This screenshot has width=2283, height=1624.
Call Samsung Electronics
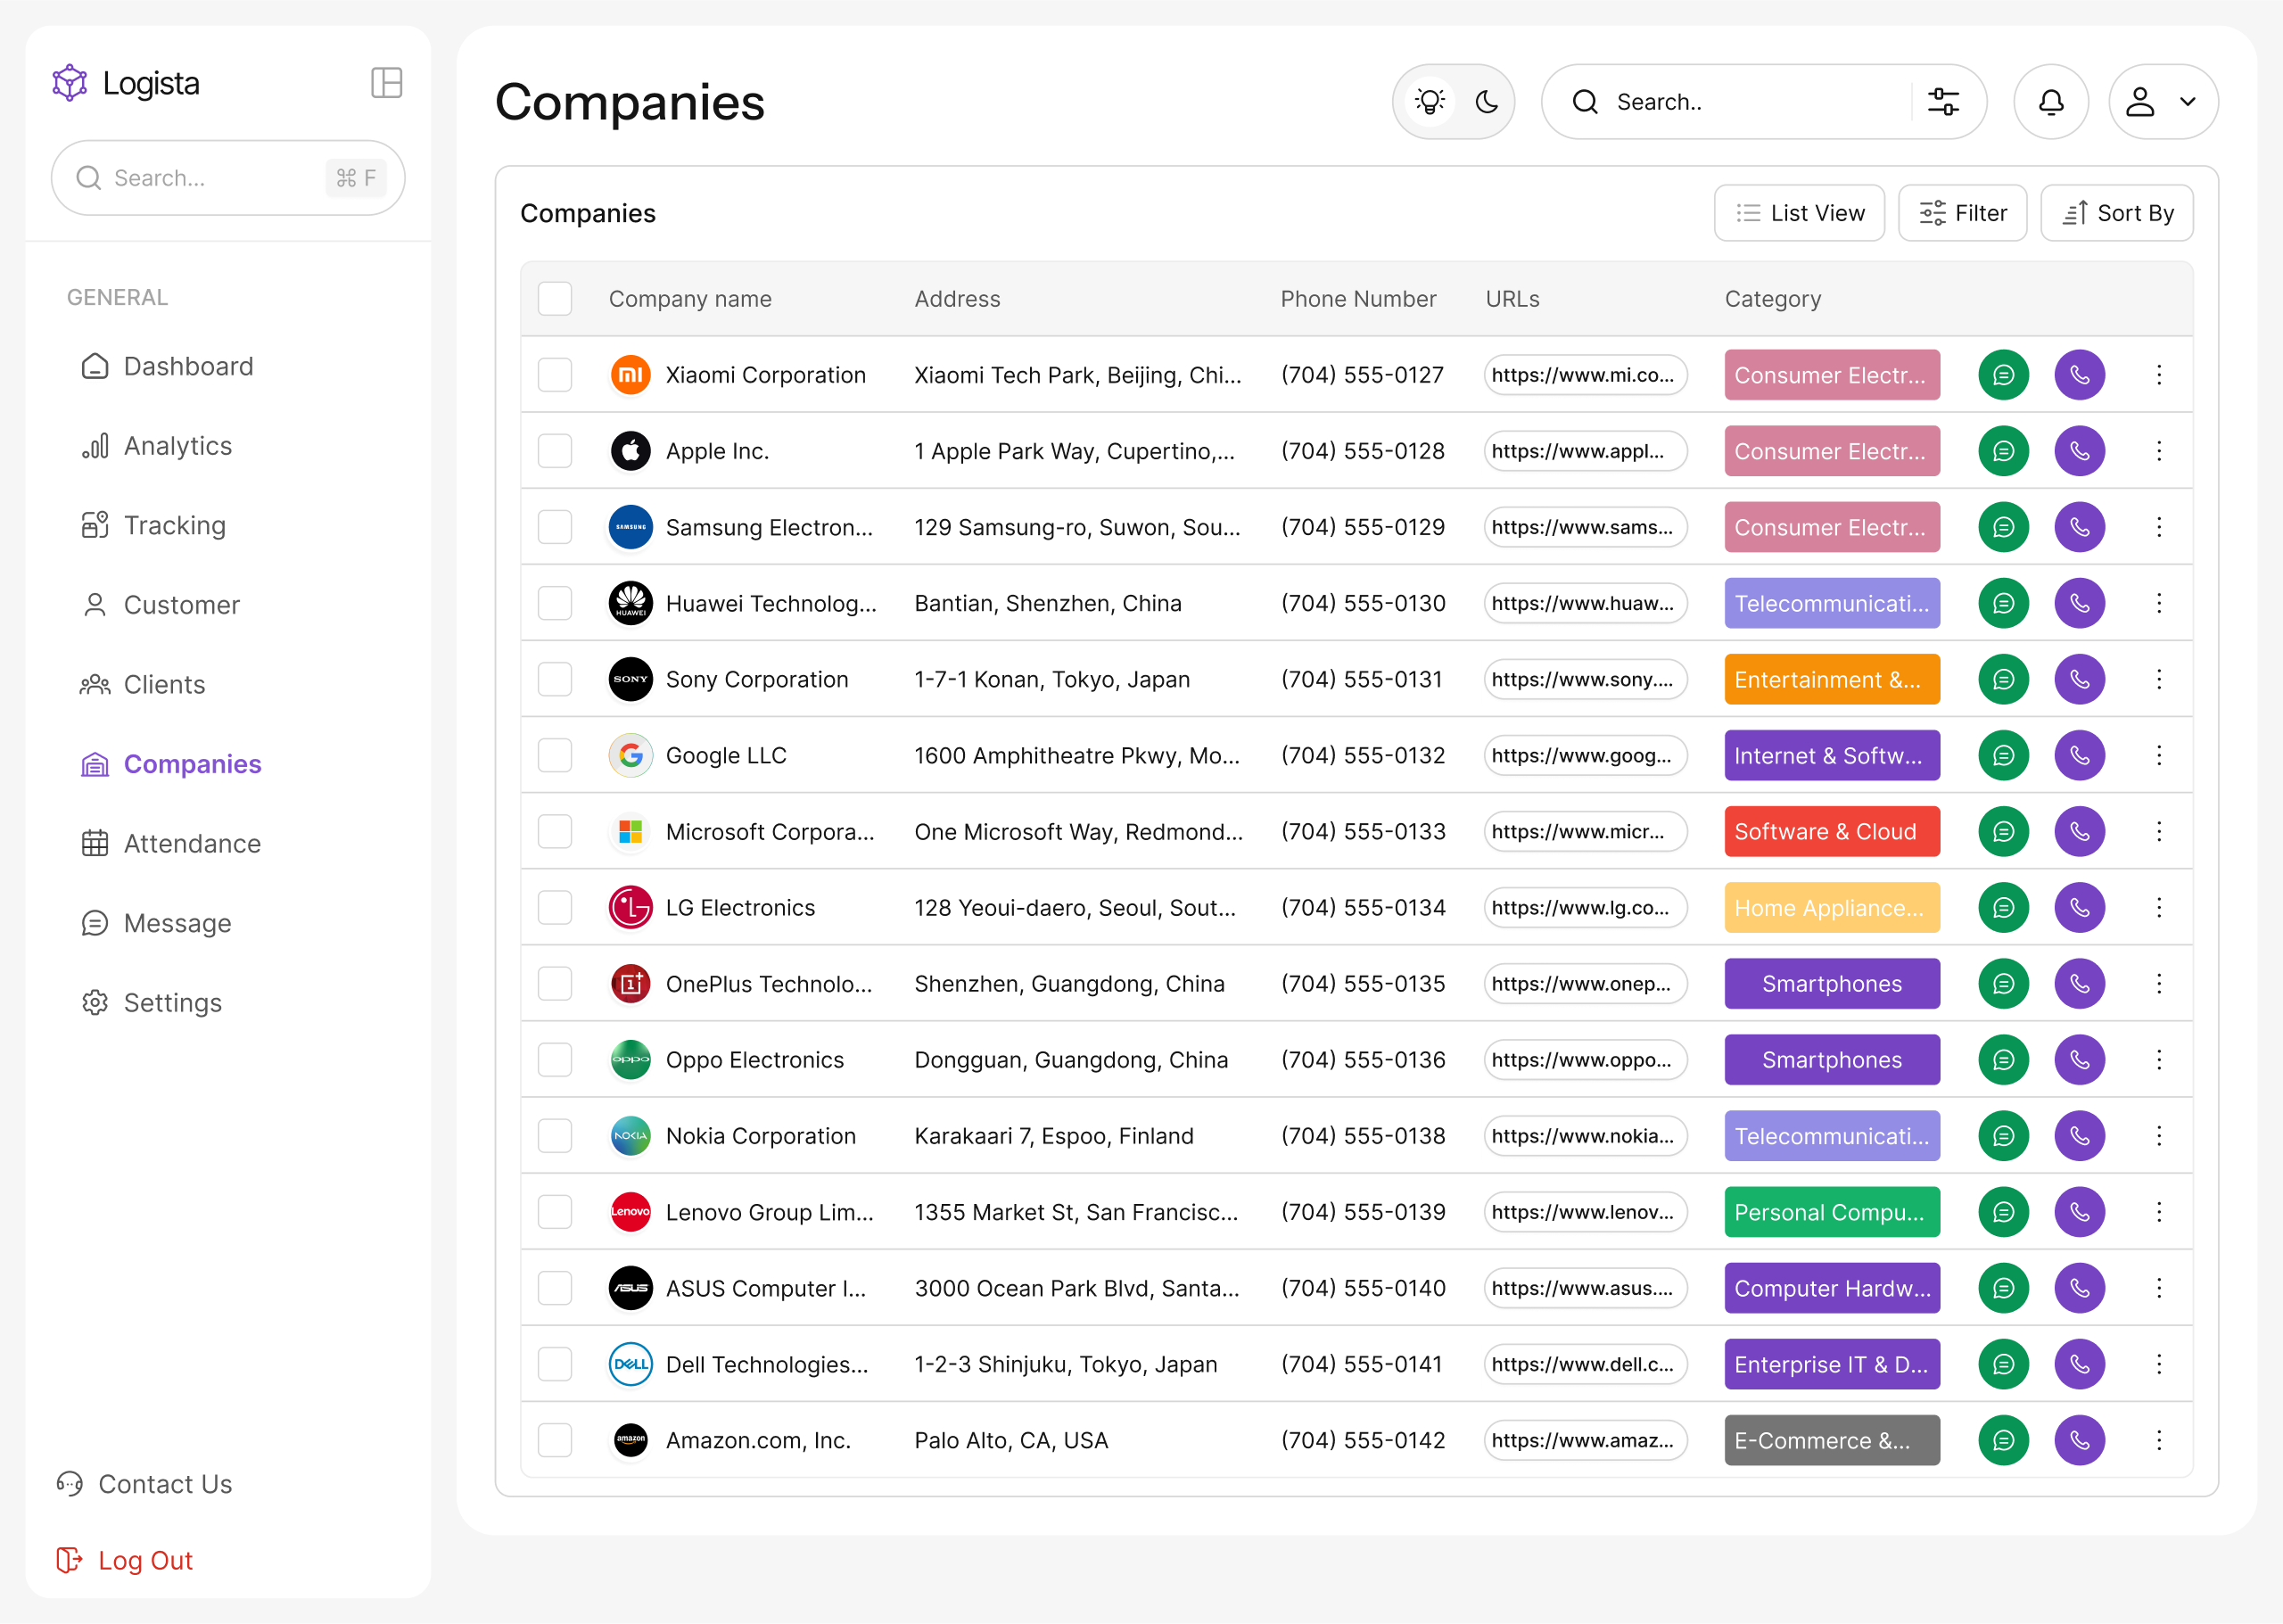click(2079, 527)
